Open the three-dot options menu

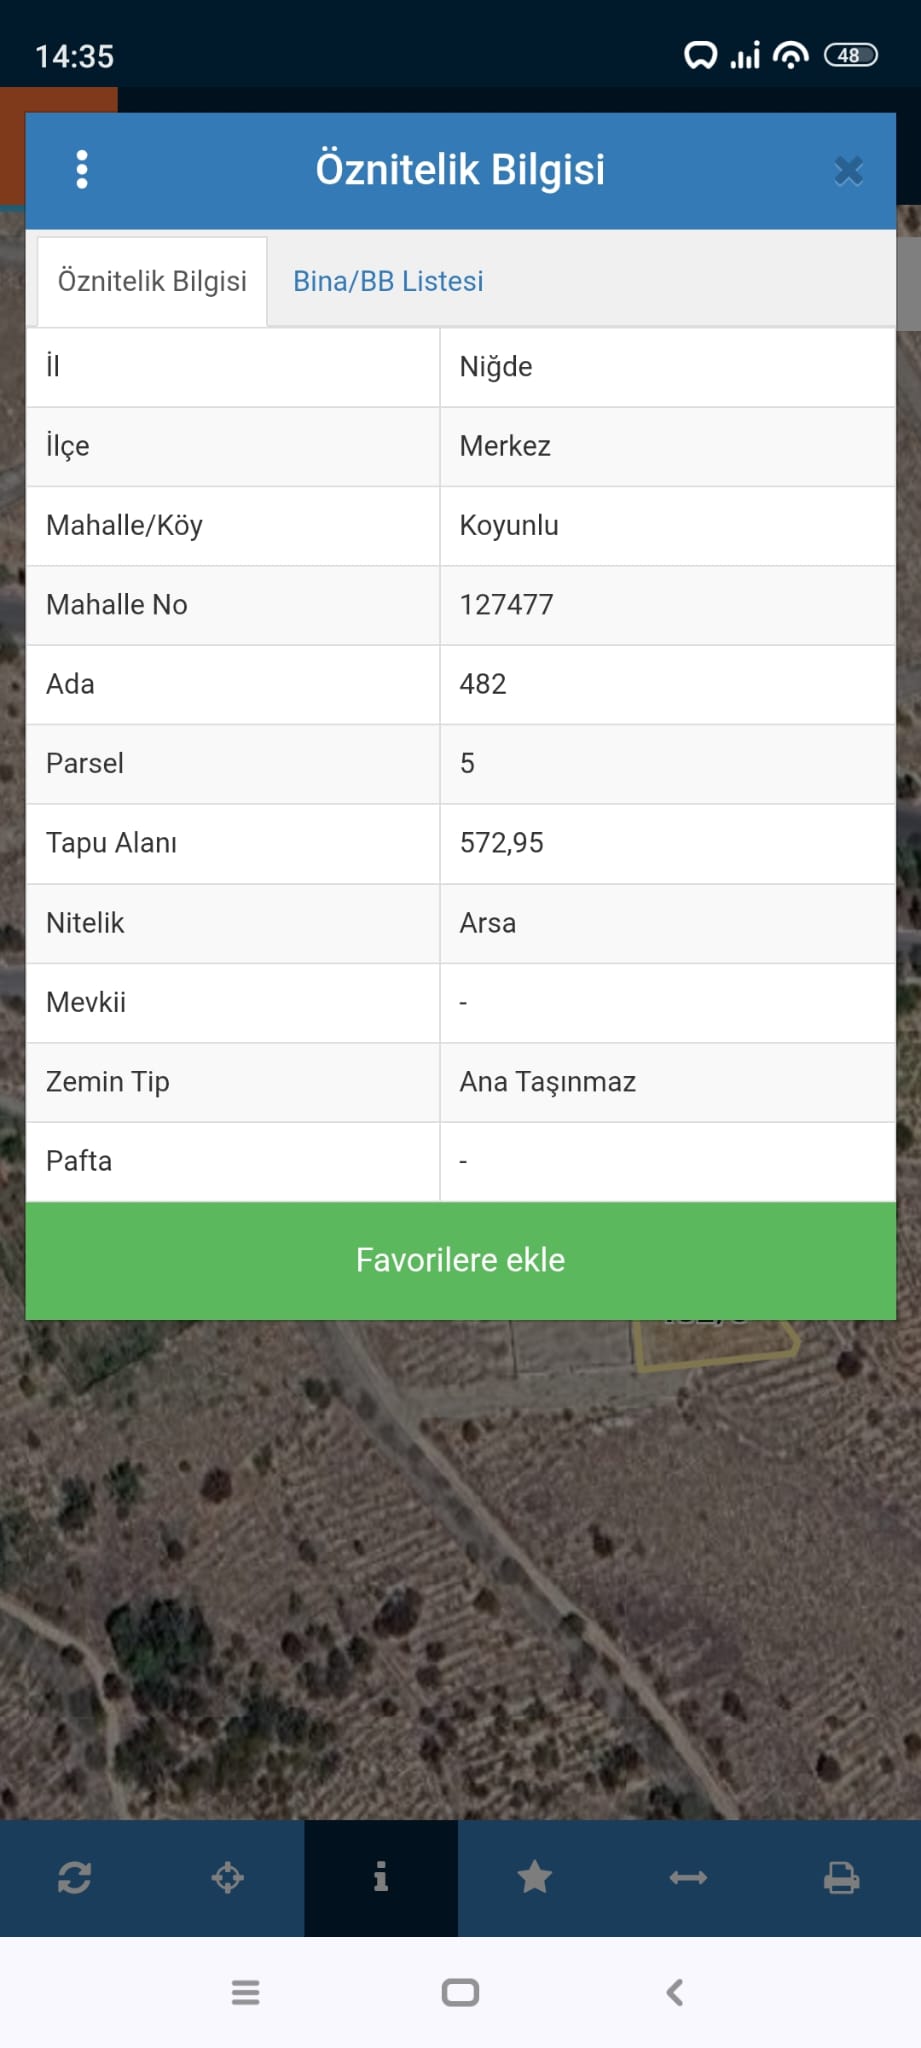[82, 170]
